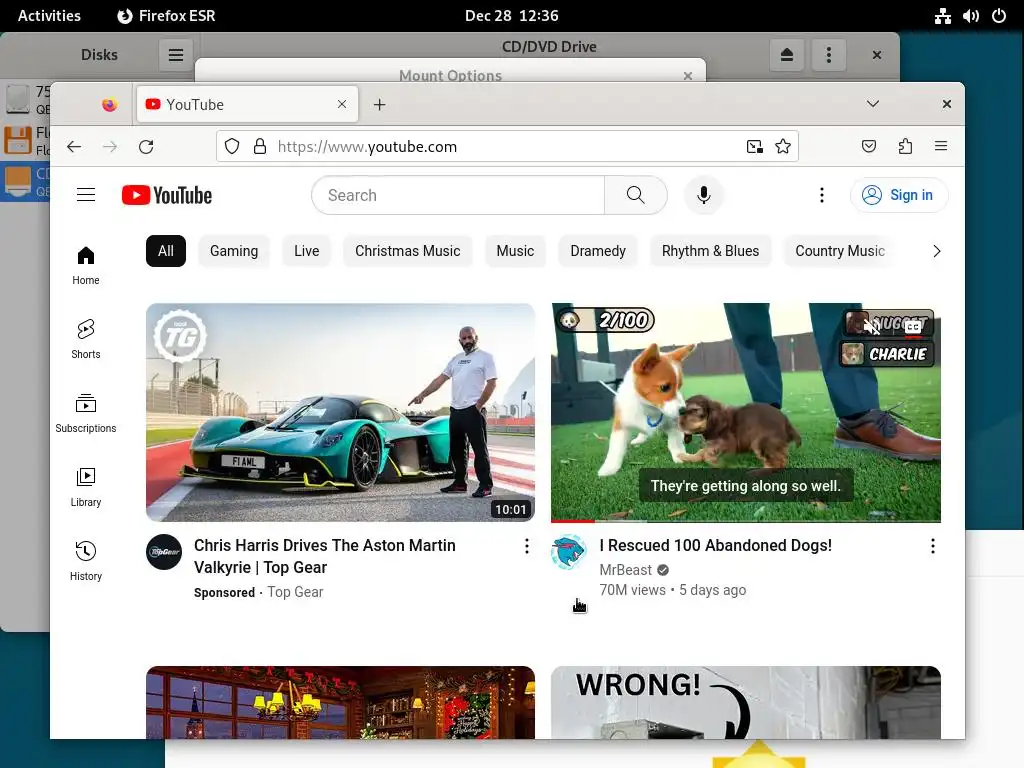This screenshot has height=768, width=1024.
Task: Start voice search with microphone icon
Action: (703, 195)
